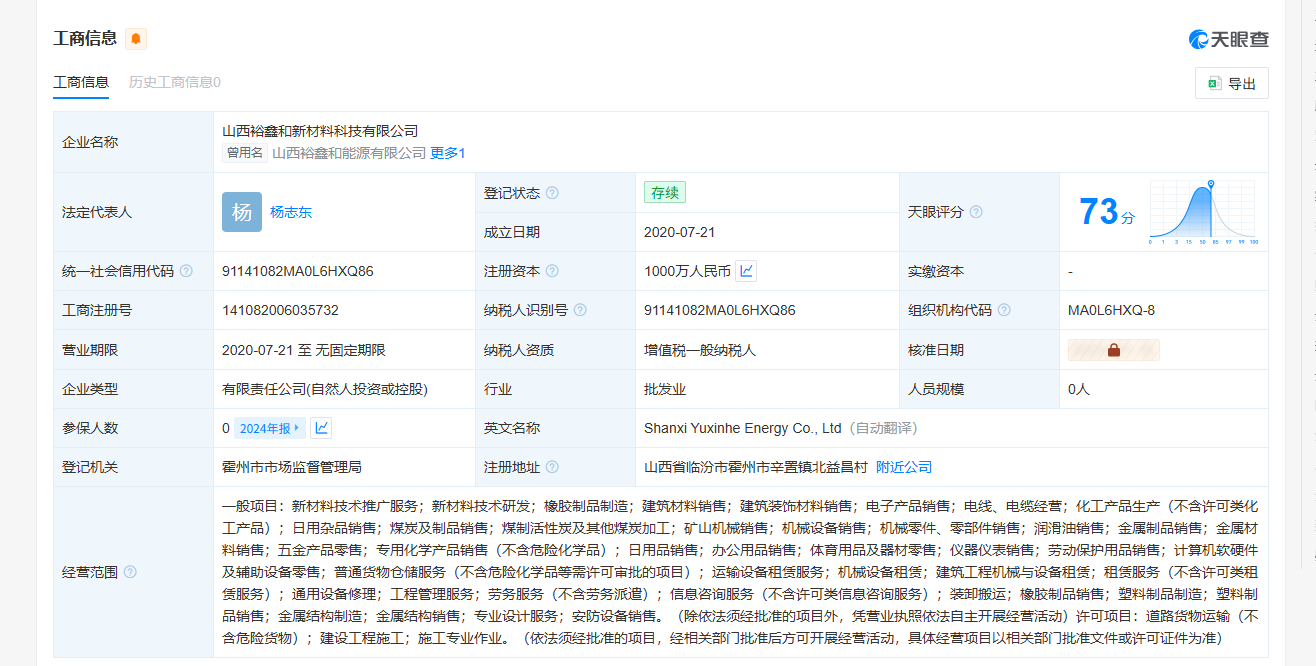Click the orange notification bell icon

tap(136, 39)
